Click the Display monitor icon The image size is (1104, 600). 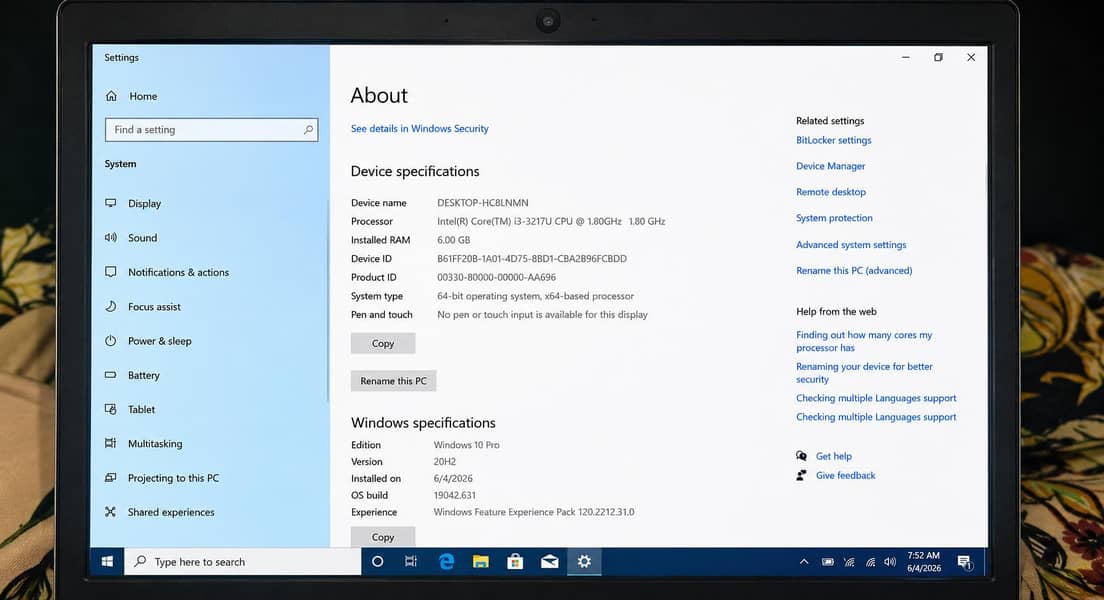[x=111, y=203]
